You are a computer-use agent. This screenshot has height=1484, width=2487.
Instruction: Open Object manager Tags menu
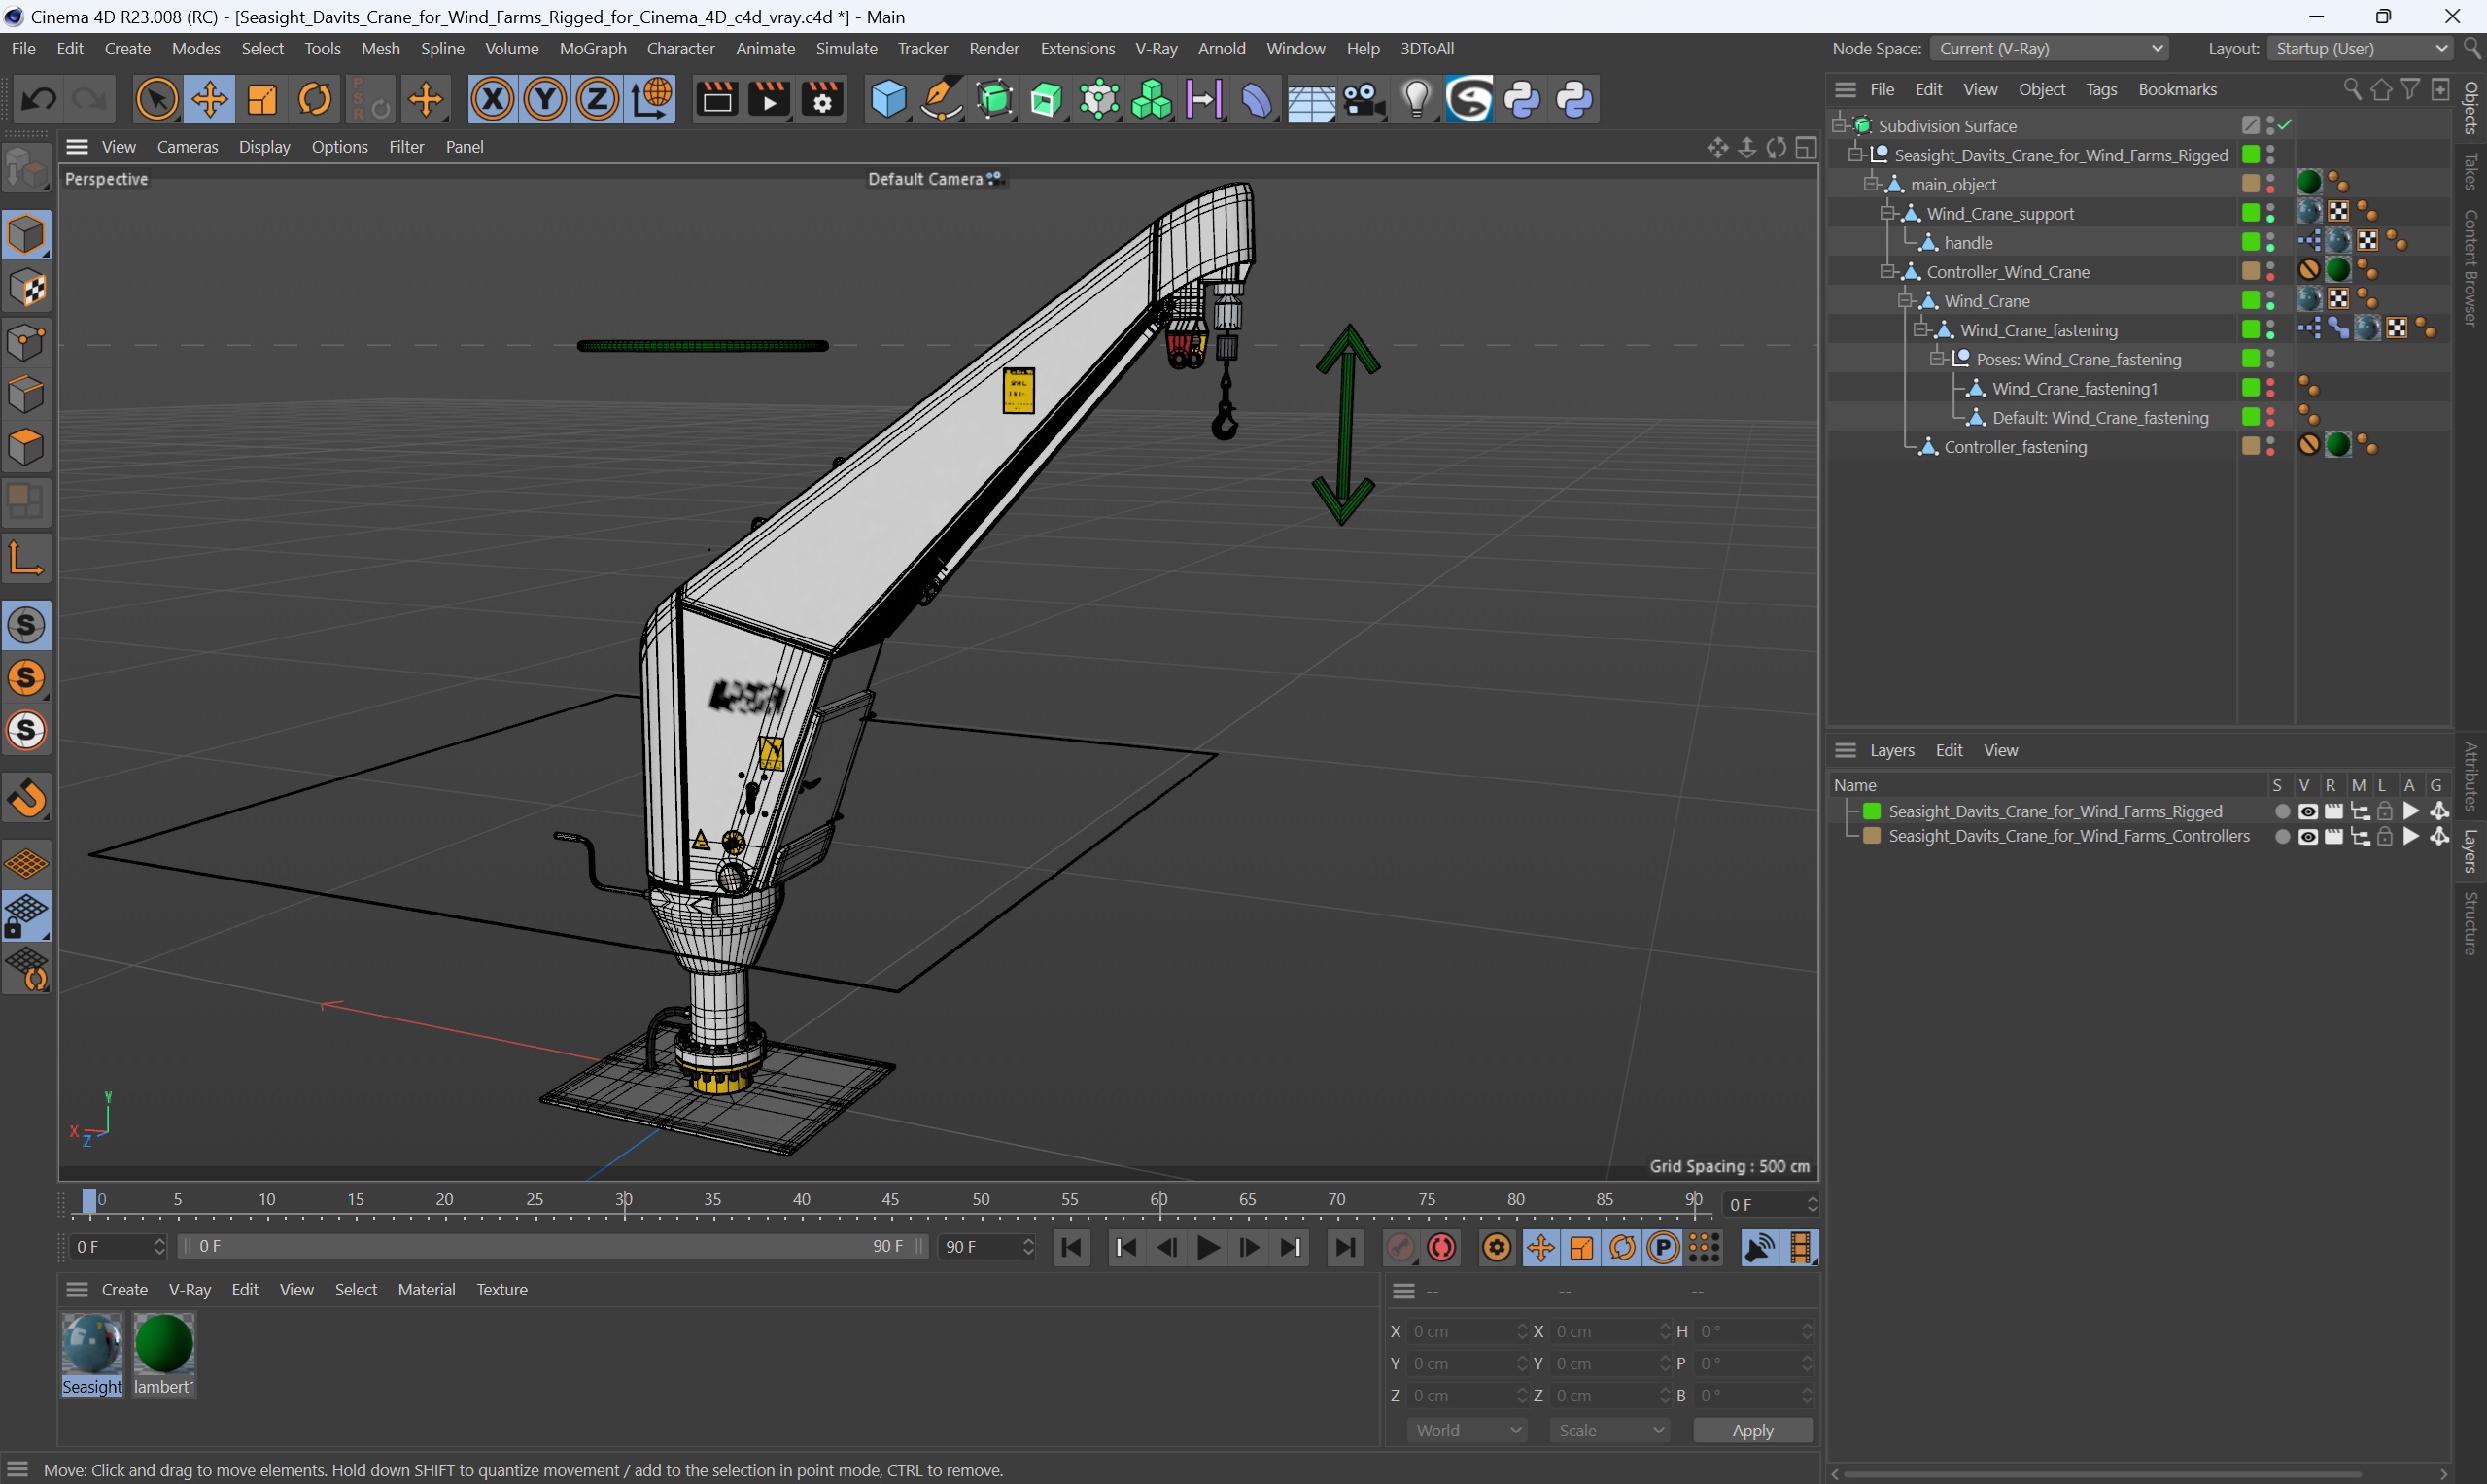[x=2101, y=89]
